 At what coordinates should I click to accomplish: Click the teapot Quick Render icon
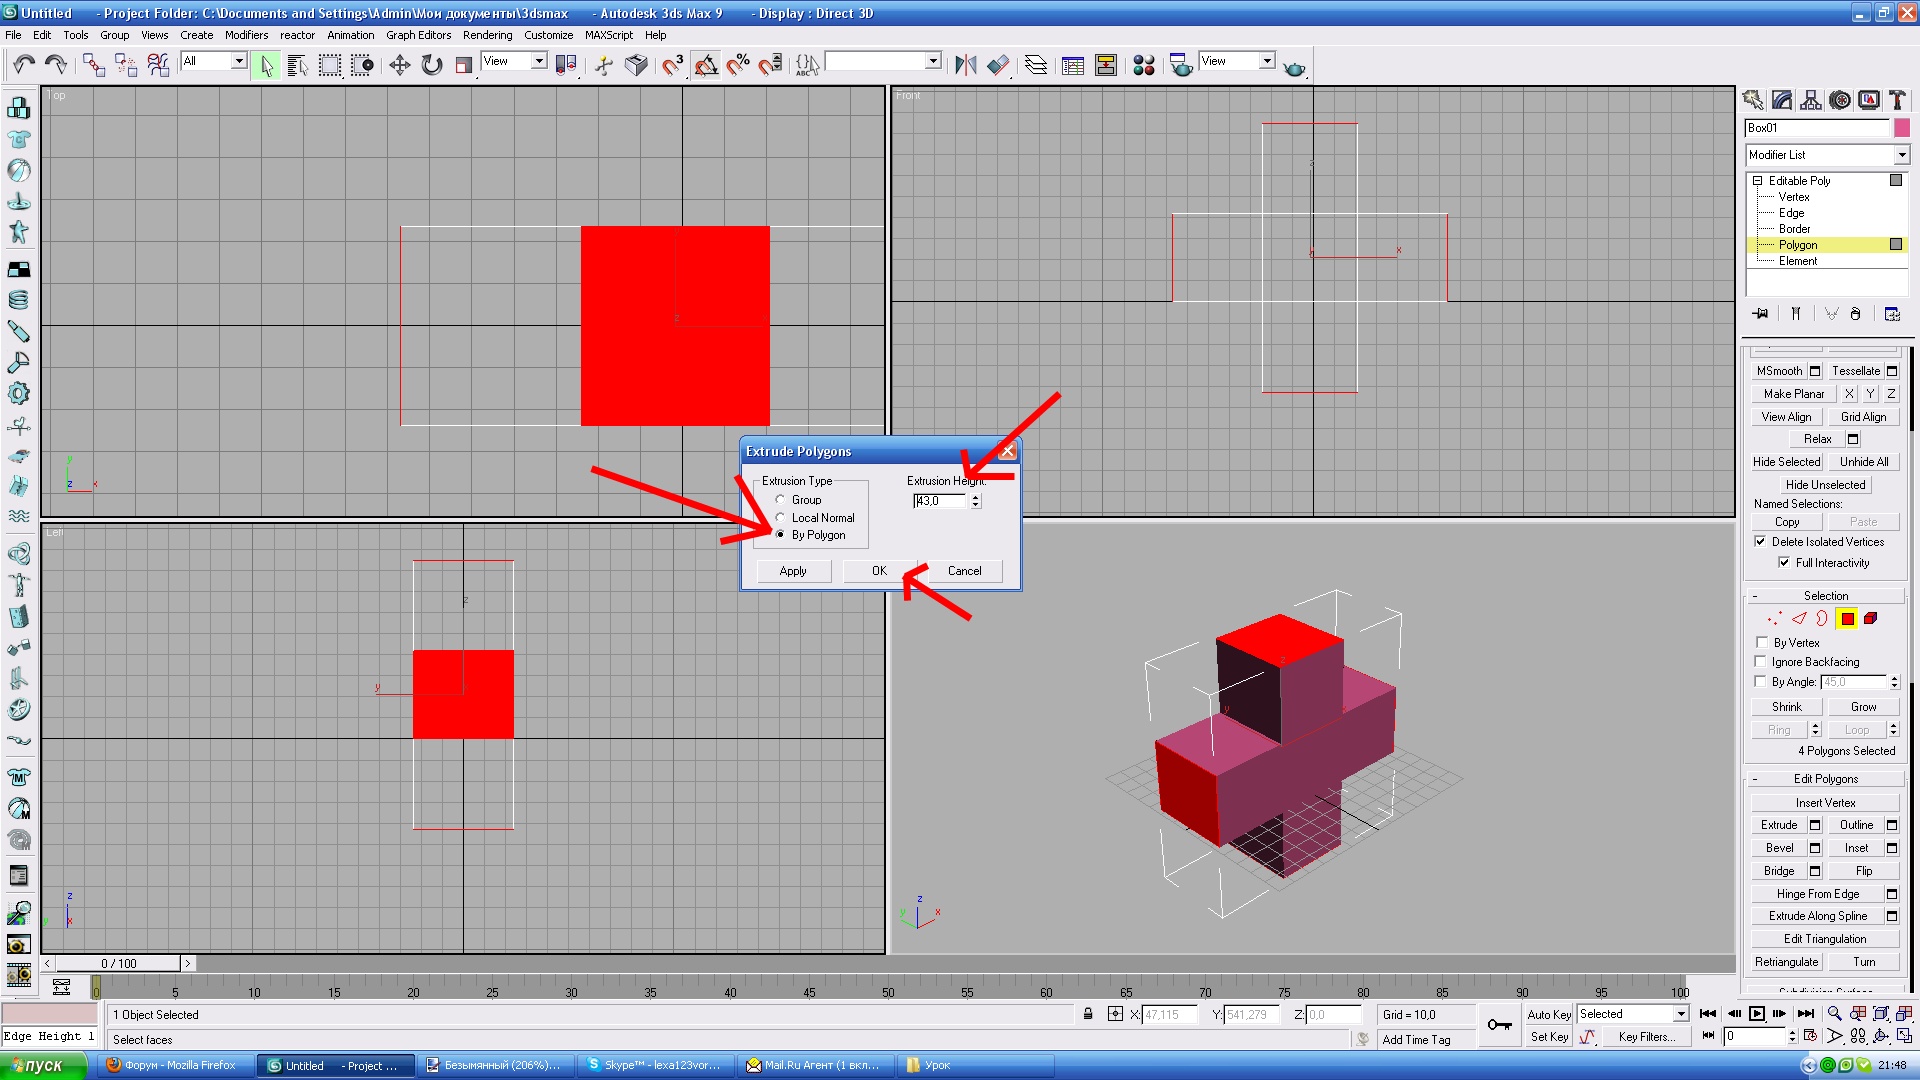click(x=1294, y=67)
